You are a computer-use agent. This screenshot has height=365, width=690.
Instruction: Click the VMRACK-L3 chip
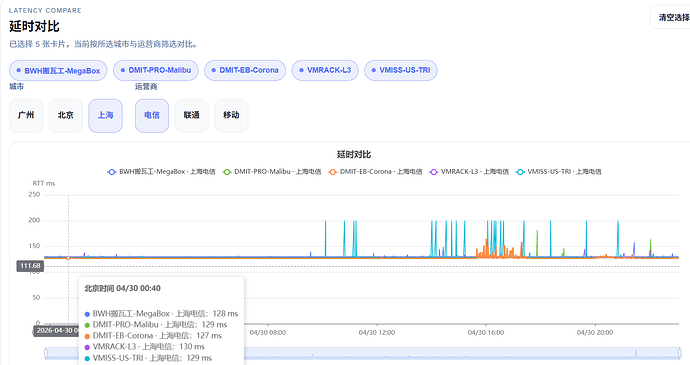pyautogui.click(x=325, y=70)
